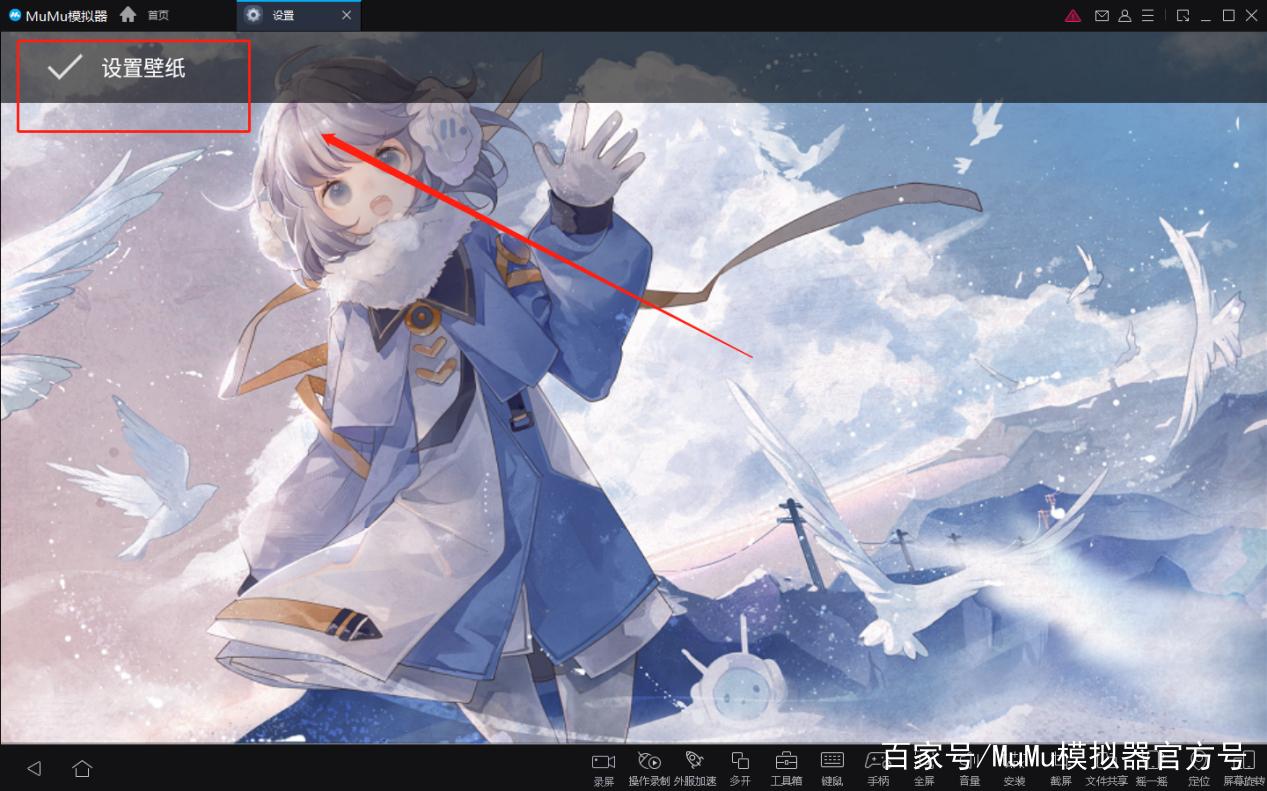Open the 工具箱 toolbox
The image size is (1267, 791).
tap(786, 768)
